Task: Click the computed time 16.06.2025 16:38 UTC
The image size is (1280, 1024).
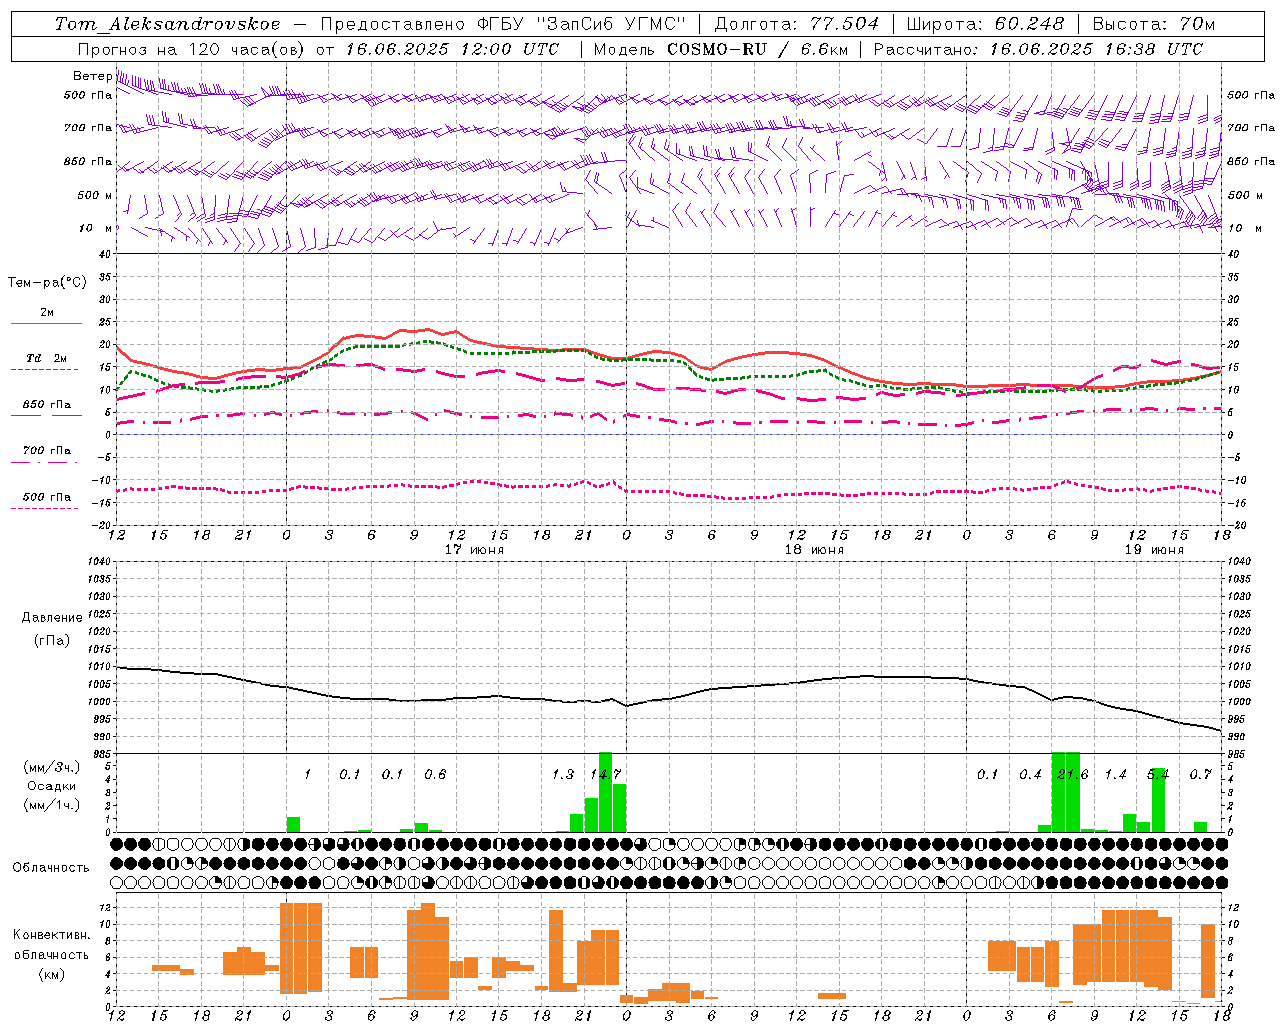Action: (x=1096, y=49)
